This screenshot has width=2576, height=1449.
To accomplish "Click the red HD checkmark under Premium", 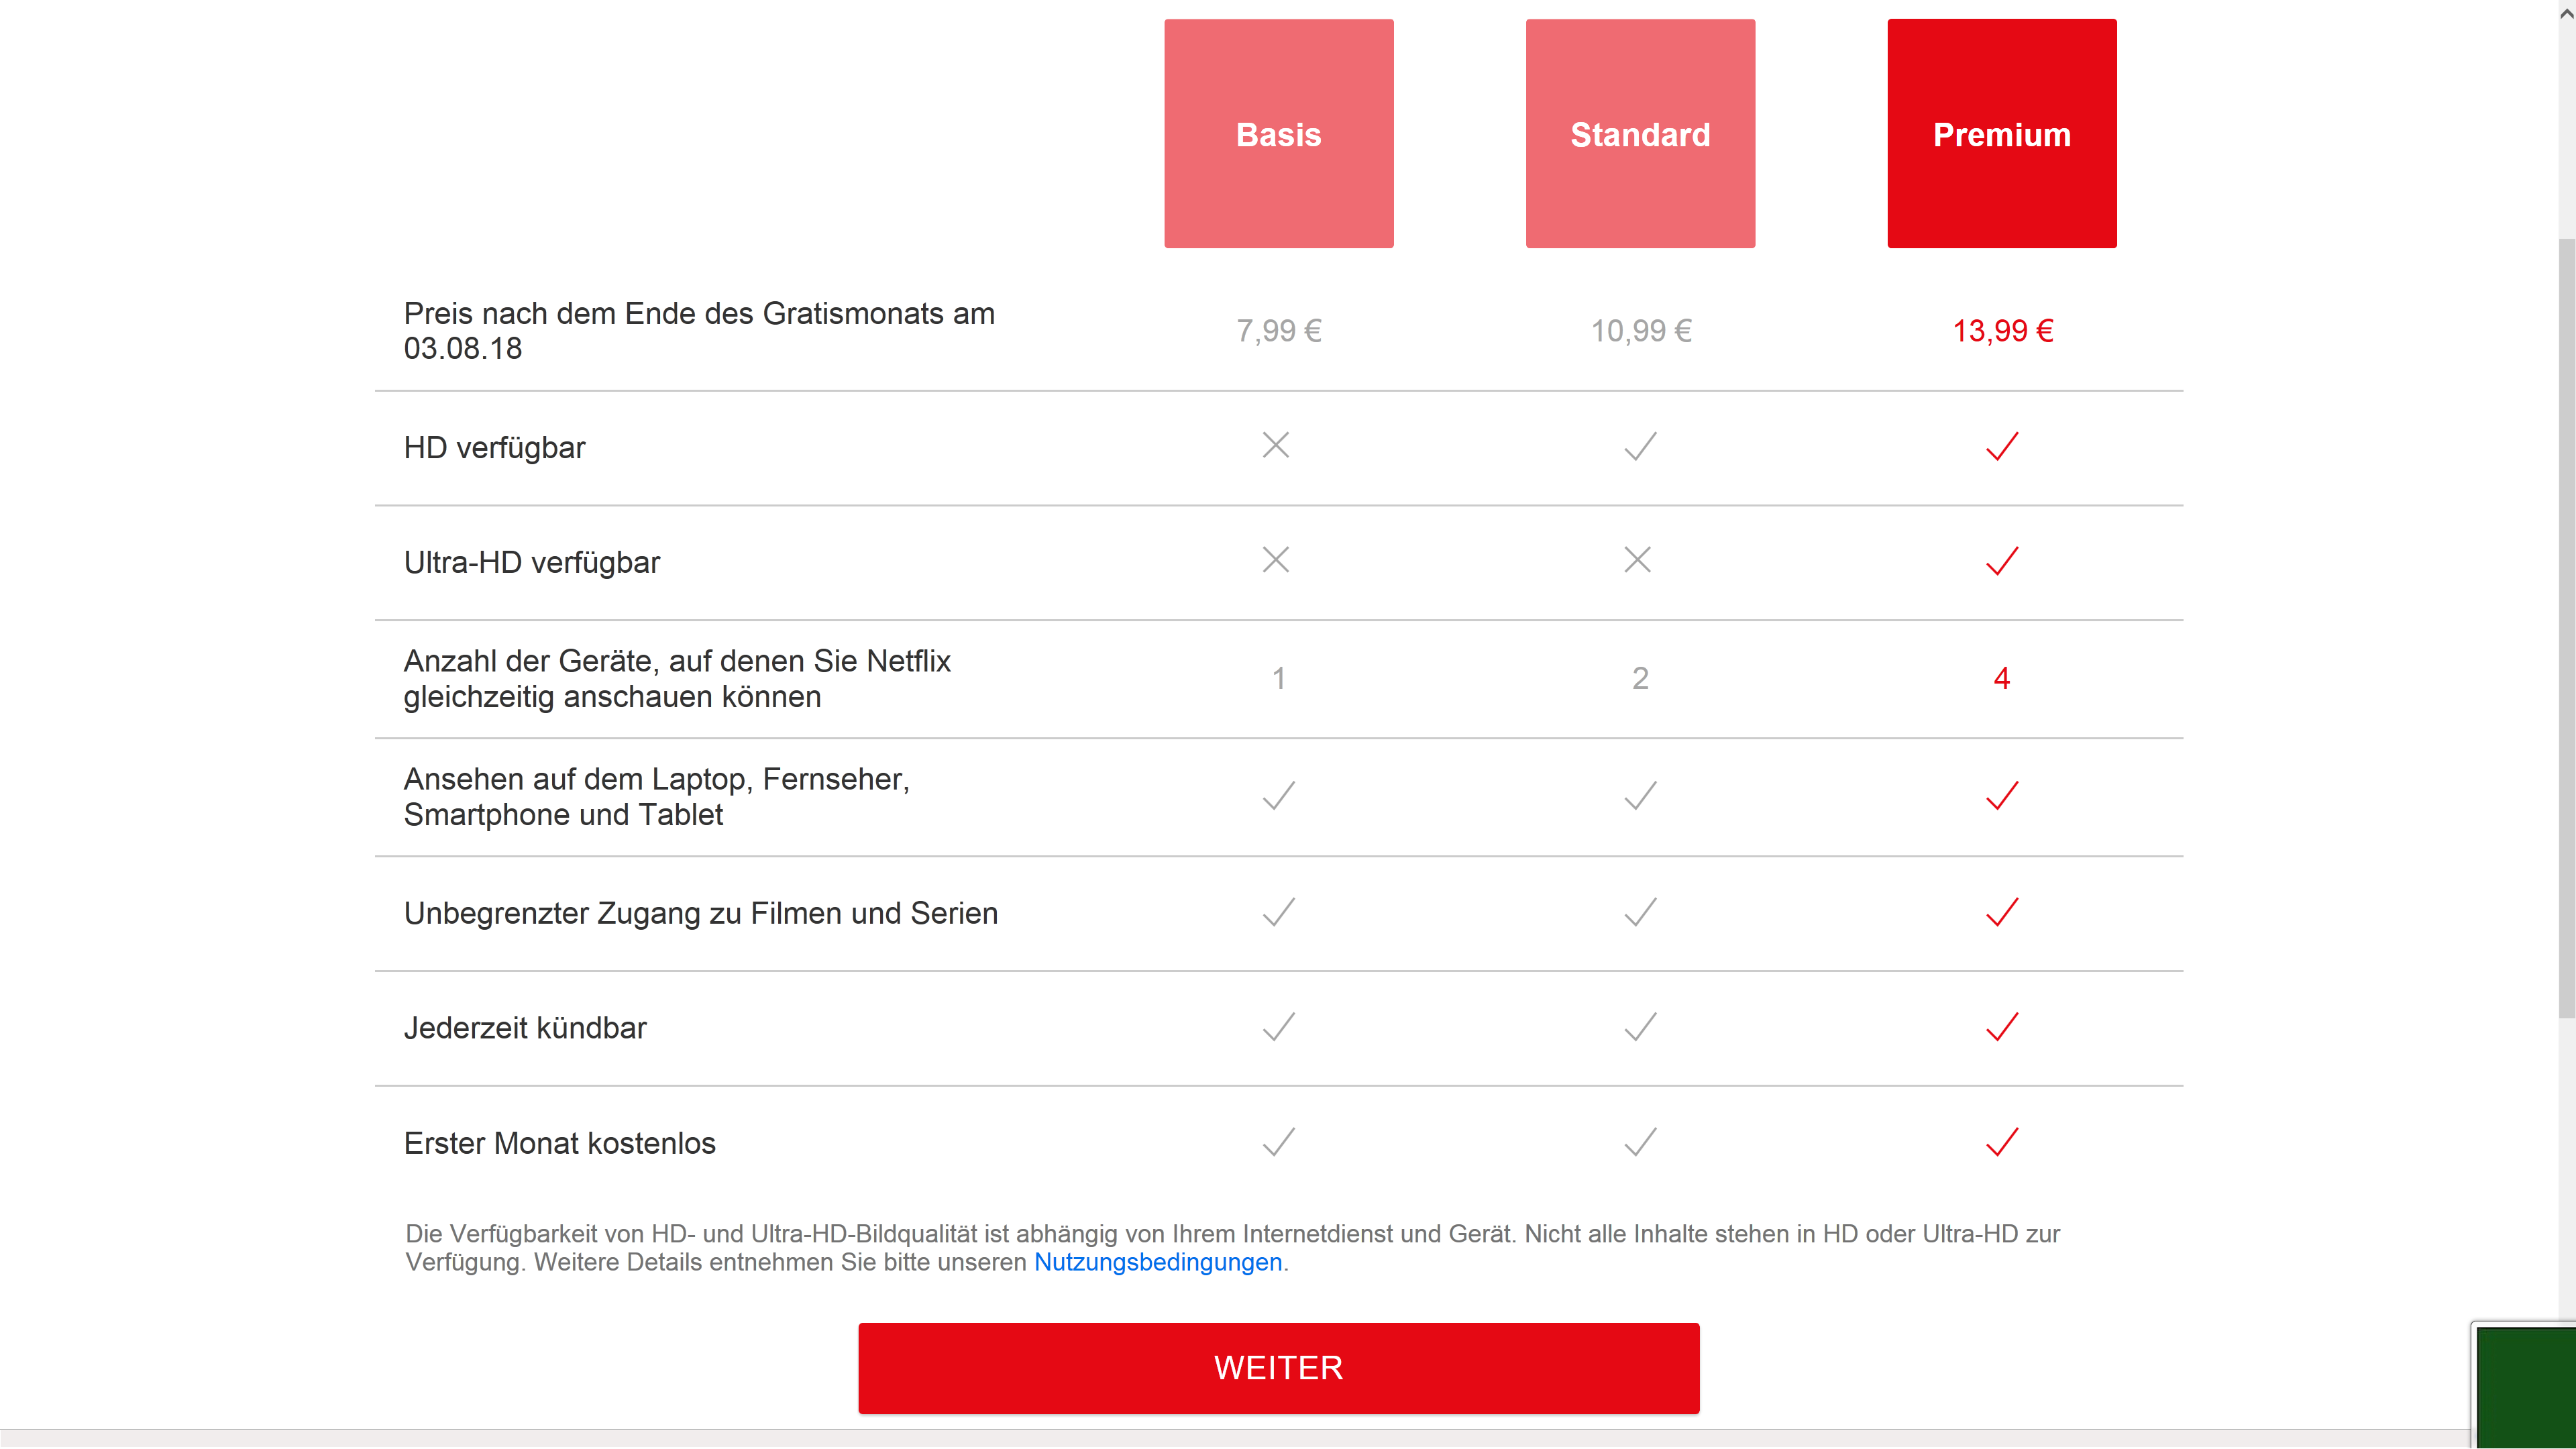I will tap(2002, 446).
